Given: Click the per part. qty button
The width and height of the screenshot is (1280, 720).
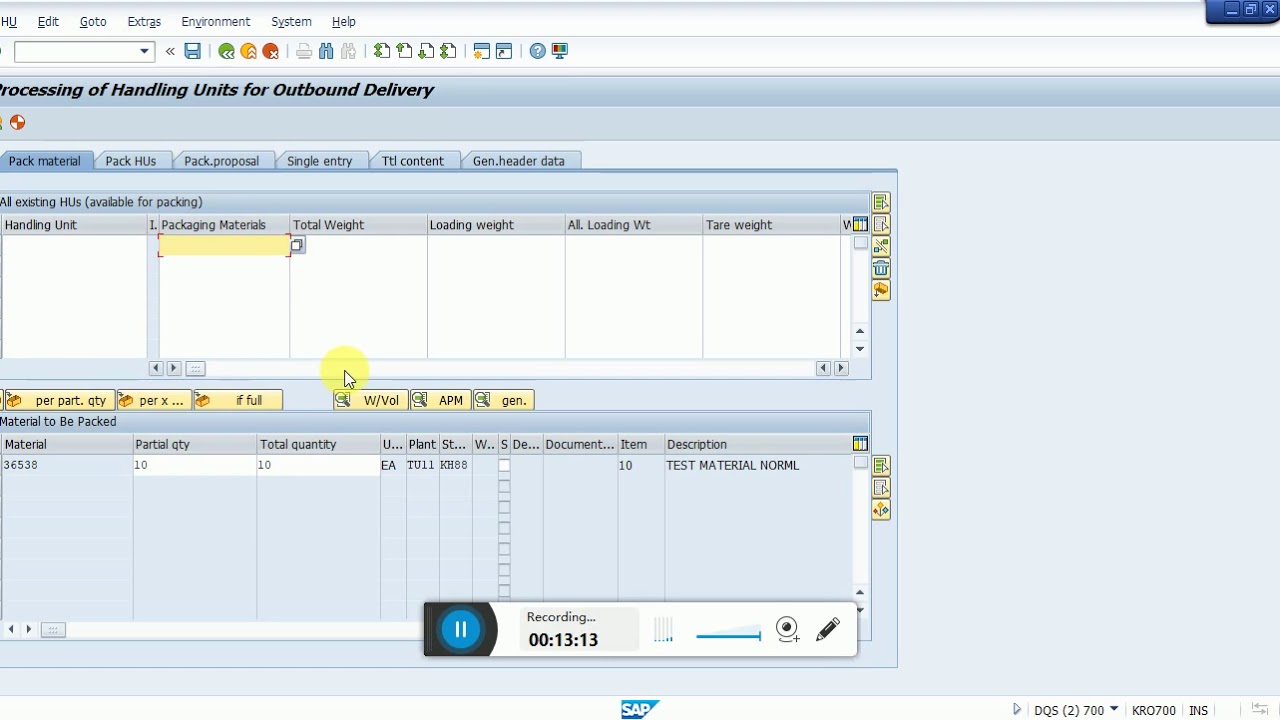Looking at the screenshot, I should 59,400.
